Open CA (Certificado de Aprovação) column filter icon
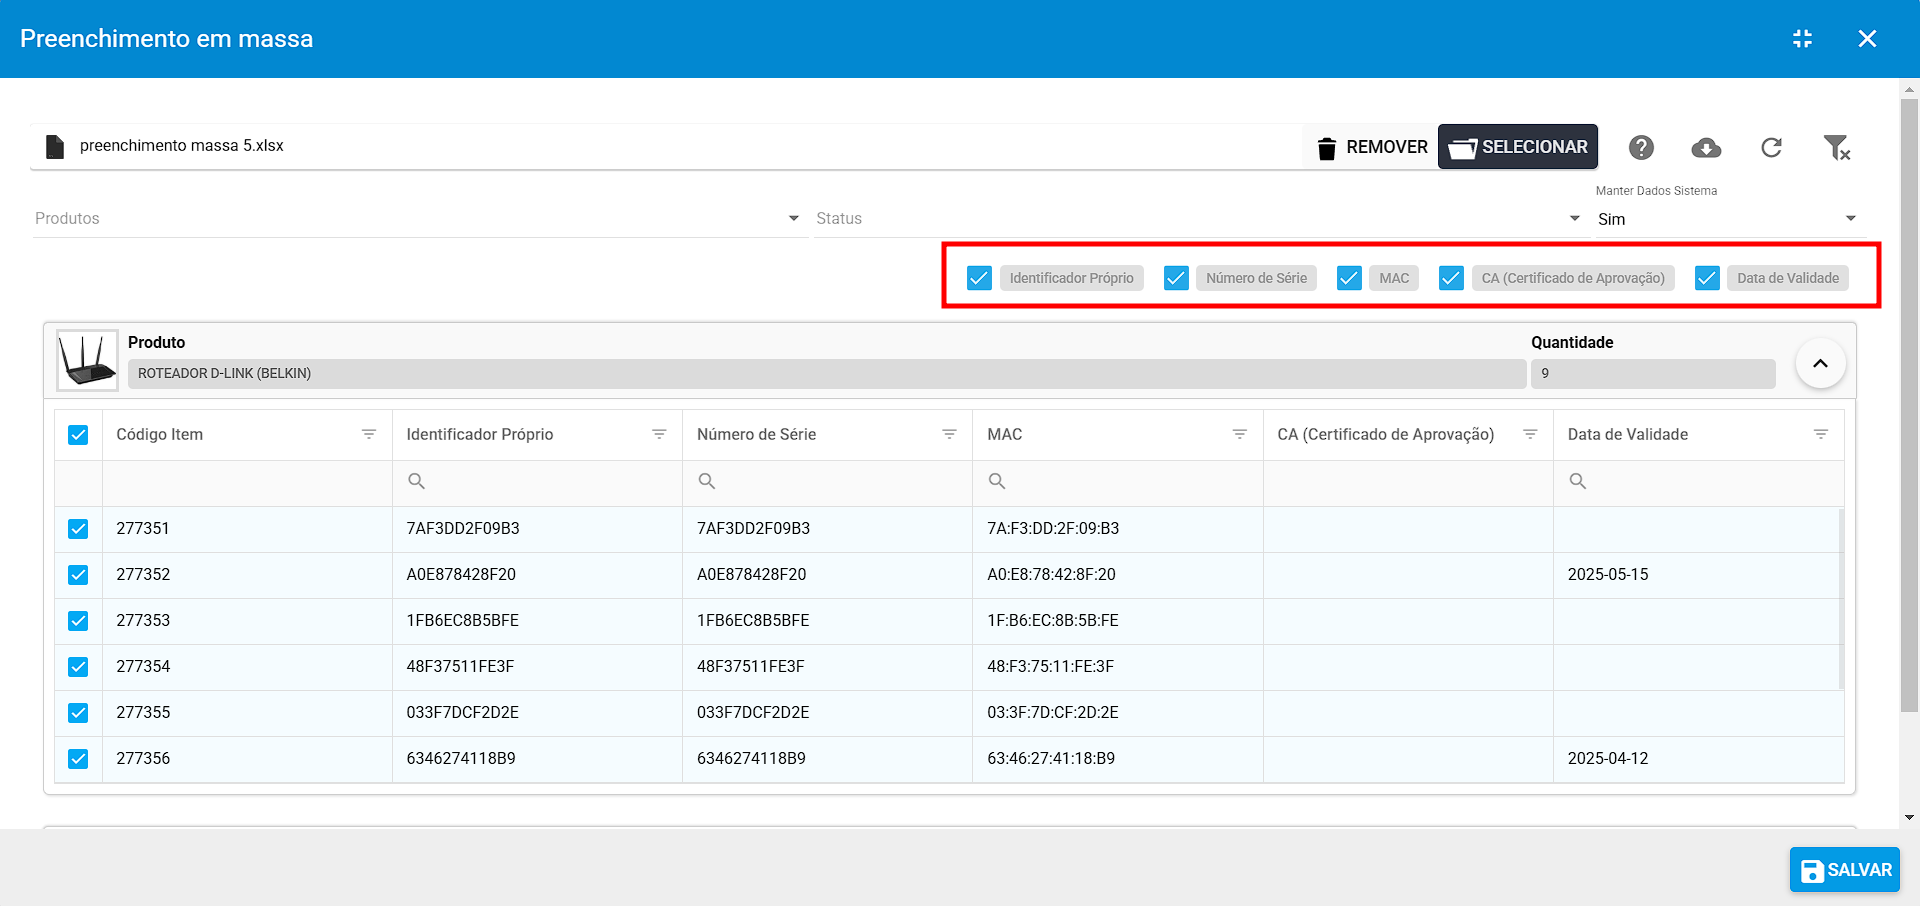 1530,434
